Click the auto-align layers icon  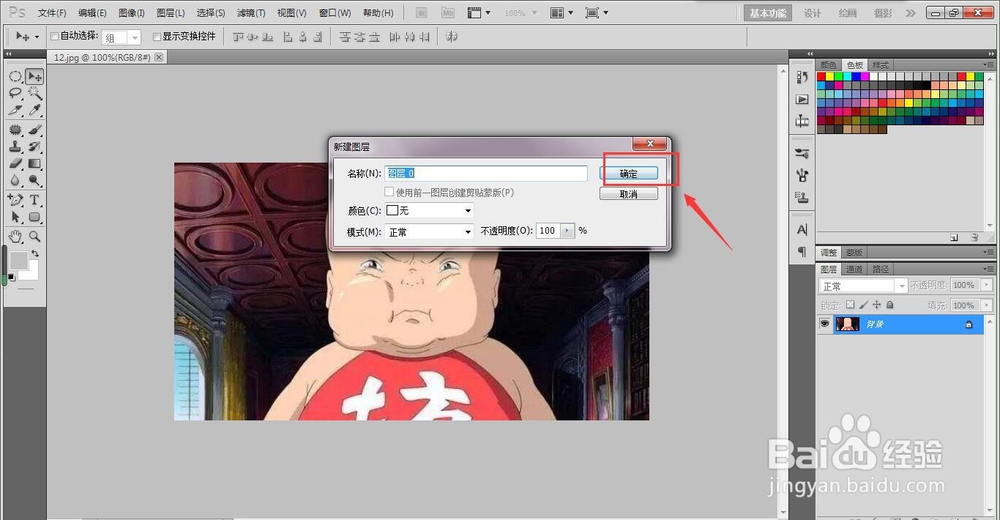tap(452, 37)
